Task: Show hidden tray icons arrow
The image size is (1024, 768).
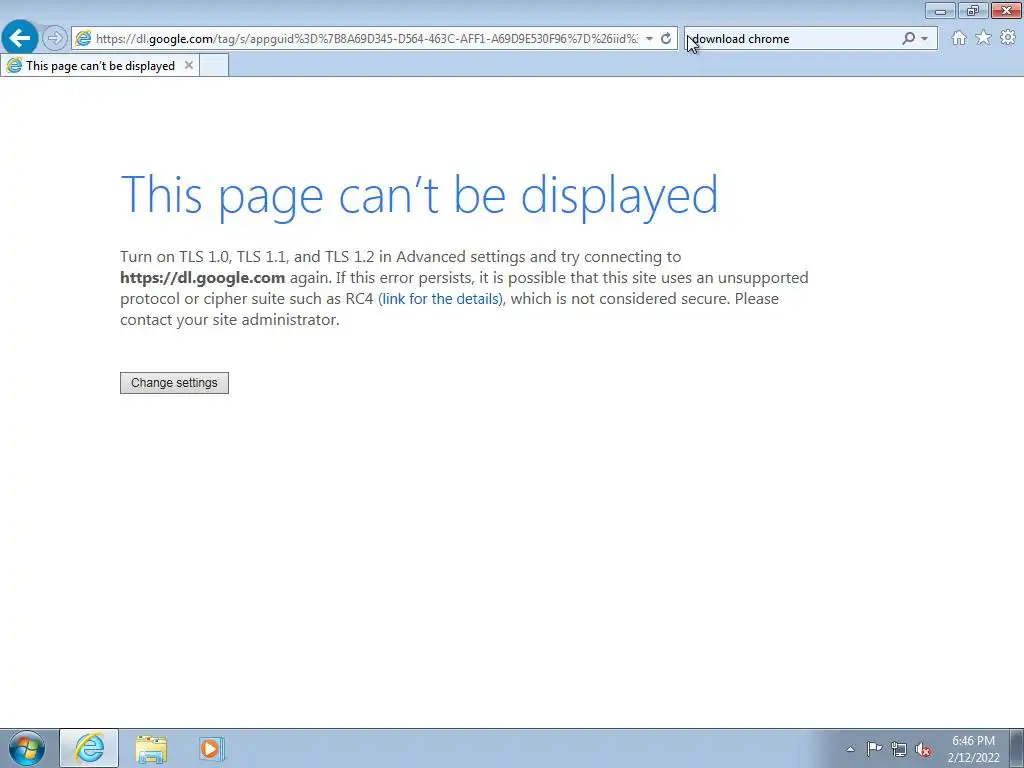Action: 850,749
